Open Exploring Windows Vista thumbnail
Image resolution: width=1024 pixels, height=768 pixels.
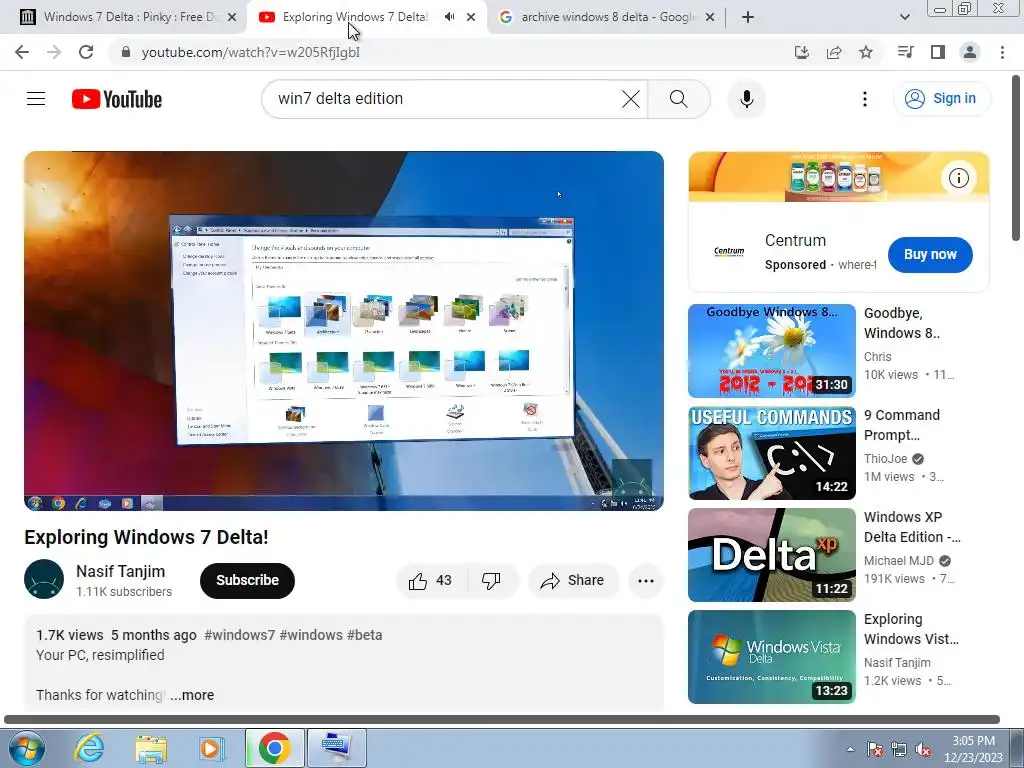pos(771,657)
